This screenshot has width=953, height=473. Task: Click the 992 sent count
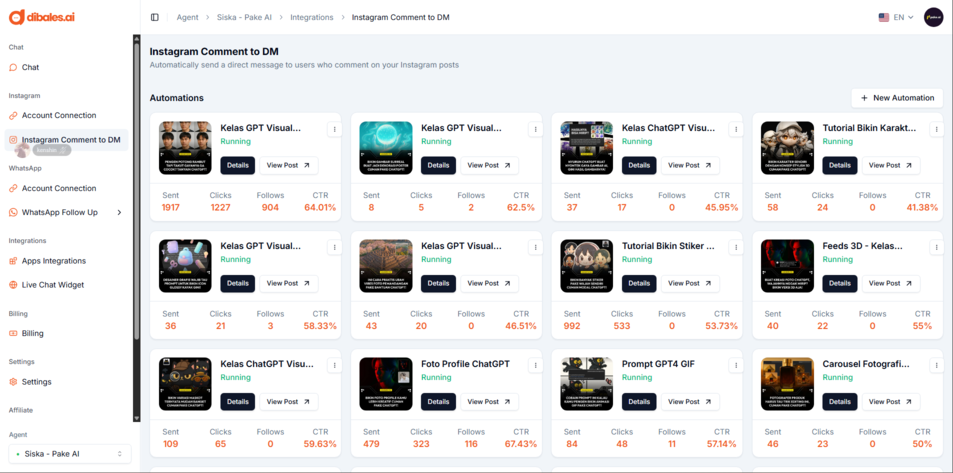pos(572,326)
